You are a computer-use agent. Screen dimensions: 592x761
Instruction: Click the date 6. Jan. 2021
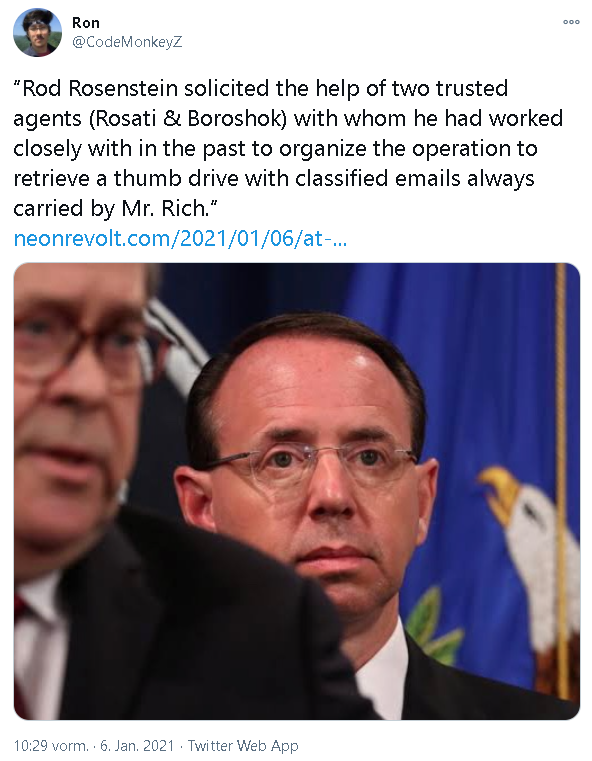click(137, 745)
